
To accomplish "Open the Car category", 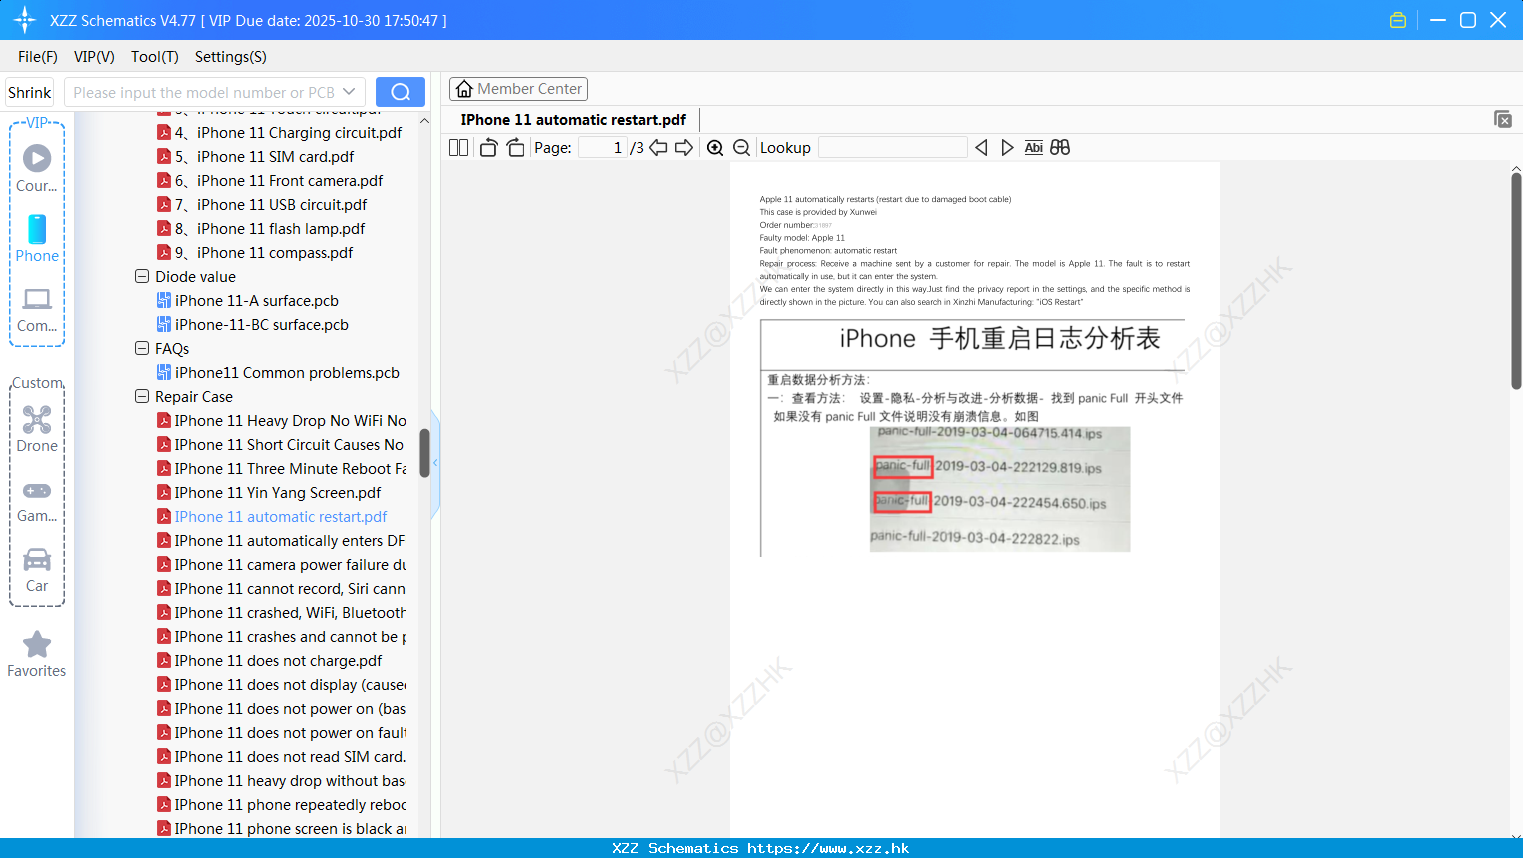I will [37, 570].
